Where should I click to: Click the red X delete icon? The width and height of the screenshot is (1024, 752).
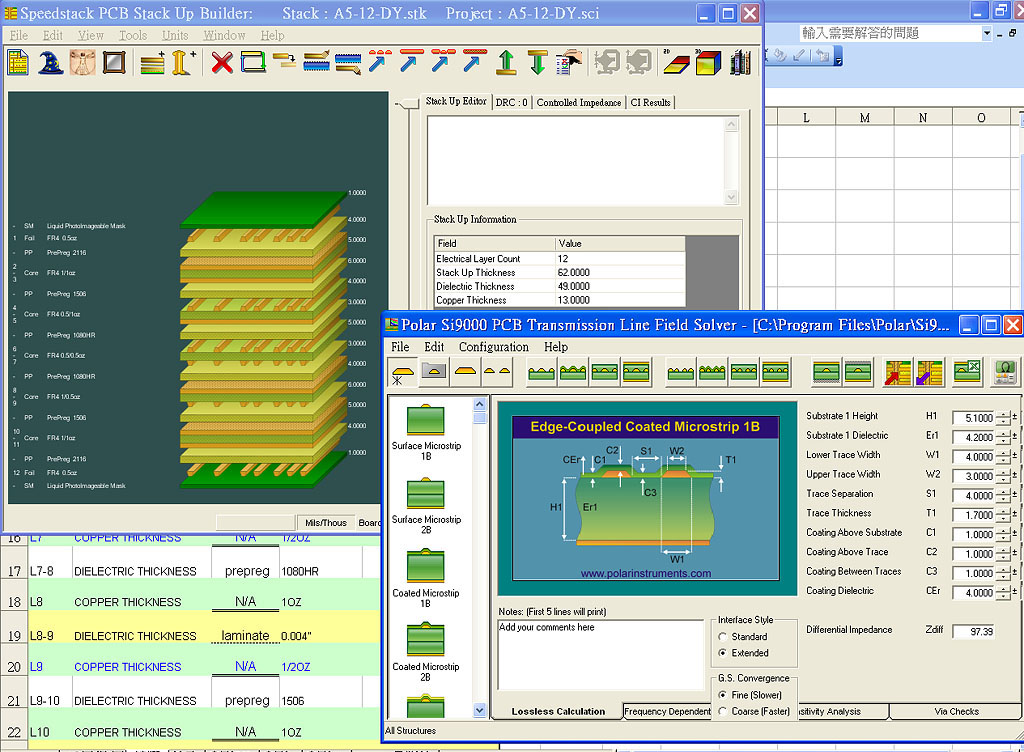[x=222, y=63]
